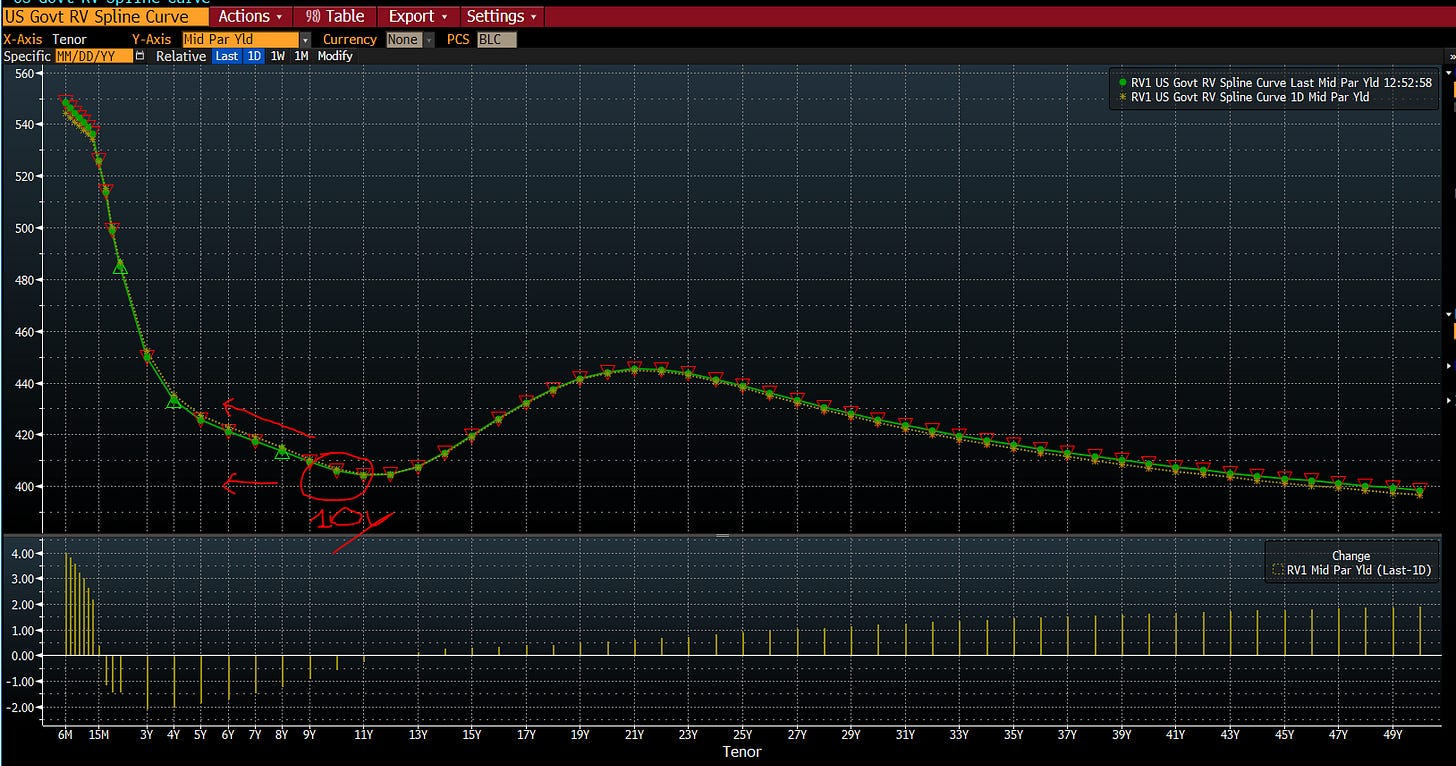Select the US Govt RV Spline Curve title tab
1456x766 pixels.
pyautogui.click(x=105, y=16)
